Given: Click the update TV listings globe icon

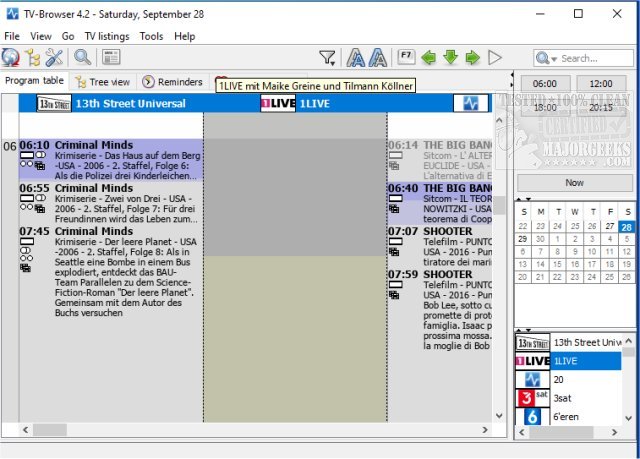Looking at the screenshot, I should point(10,58).
